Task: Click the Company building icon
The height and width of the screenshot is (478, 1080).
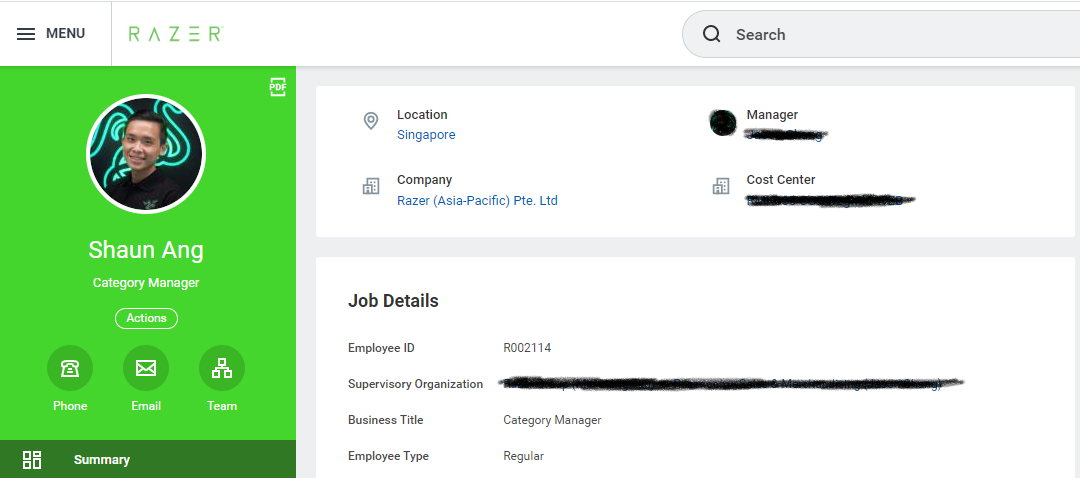Action: (371, 186)
